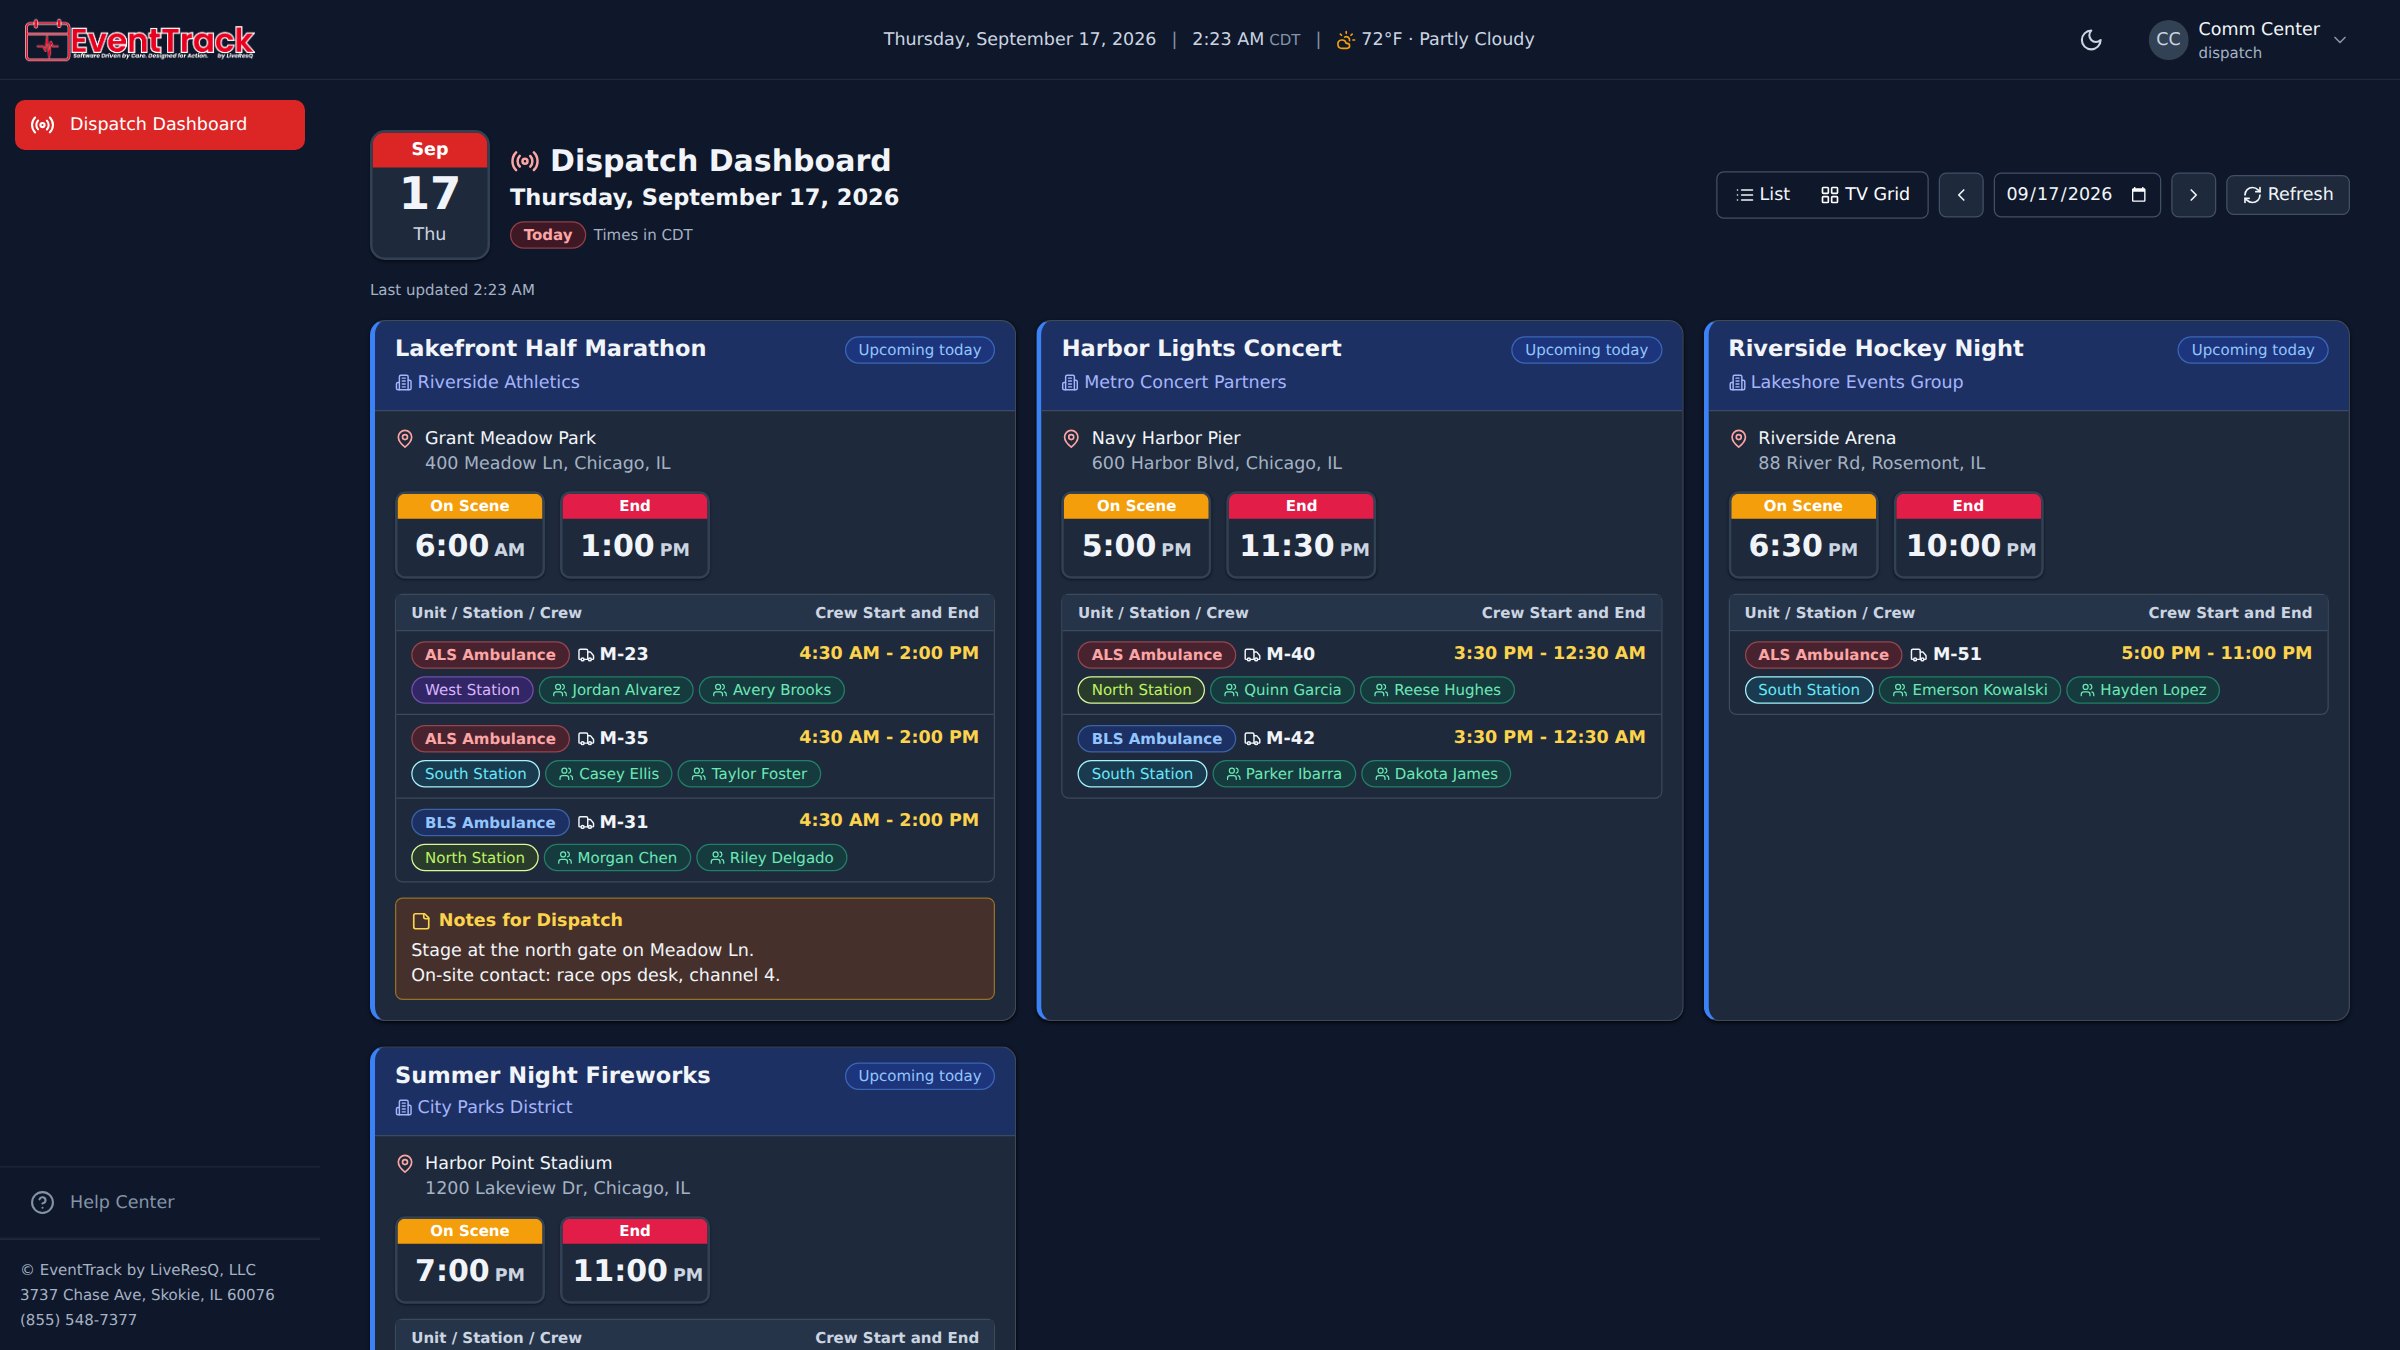Click West Station tag
The width and height of the screenshot is (2400, 1350).
(x=472, y=690)
